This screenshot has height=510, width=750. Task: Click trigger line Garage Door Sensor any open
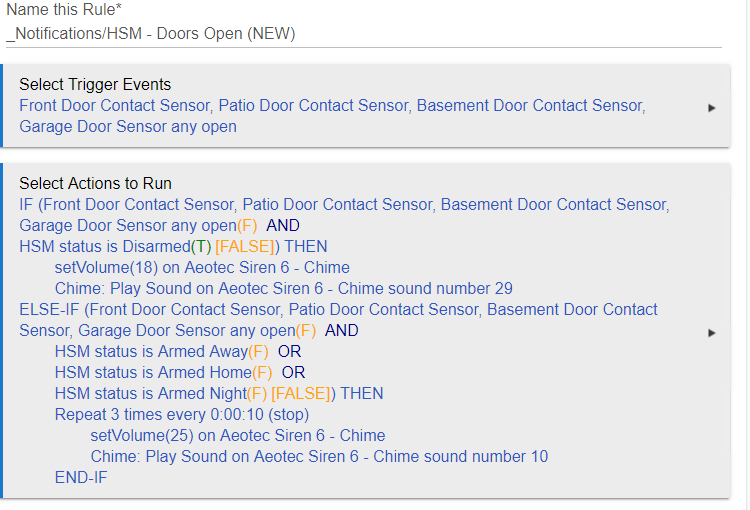(x=128, y=126)
